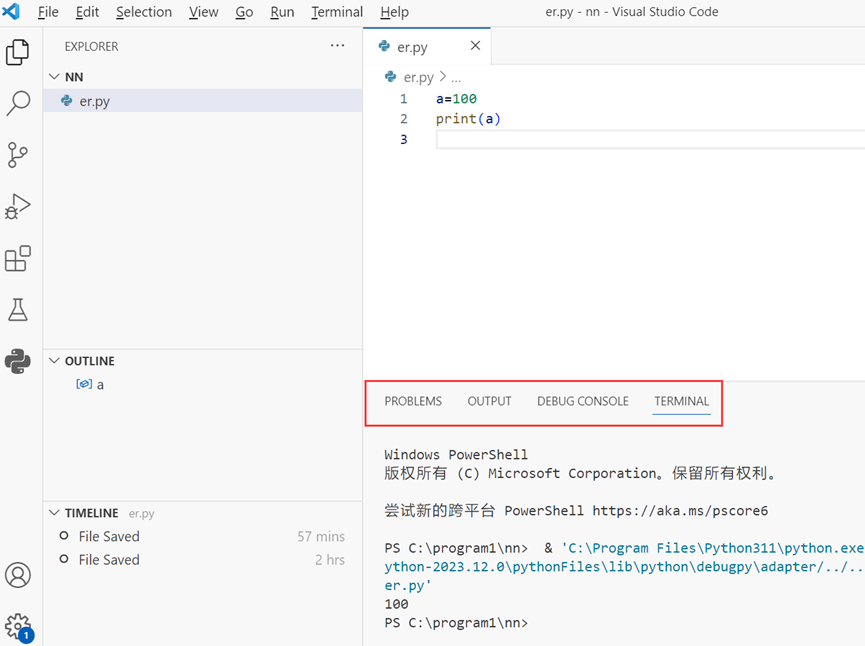The image size is (865, 646).
Task: Click the variable symbol icon in Outline
Action: point(84,384)
